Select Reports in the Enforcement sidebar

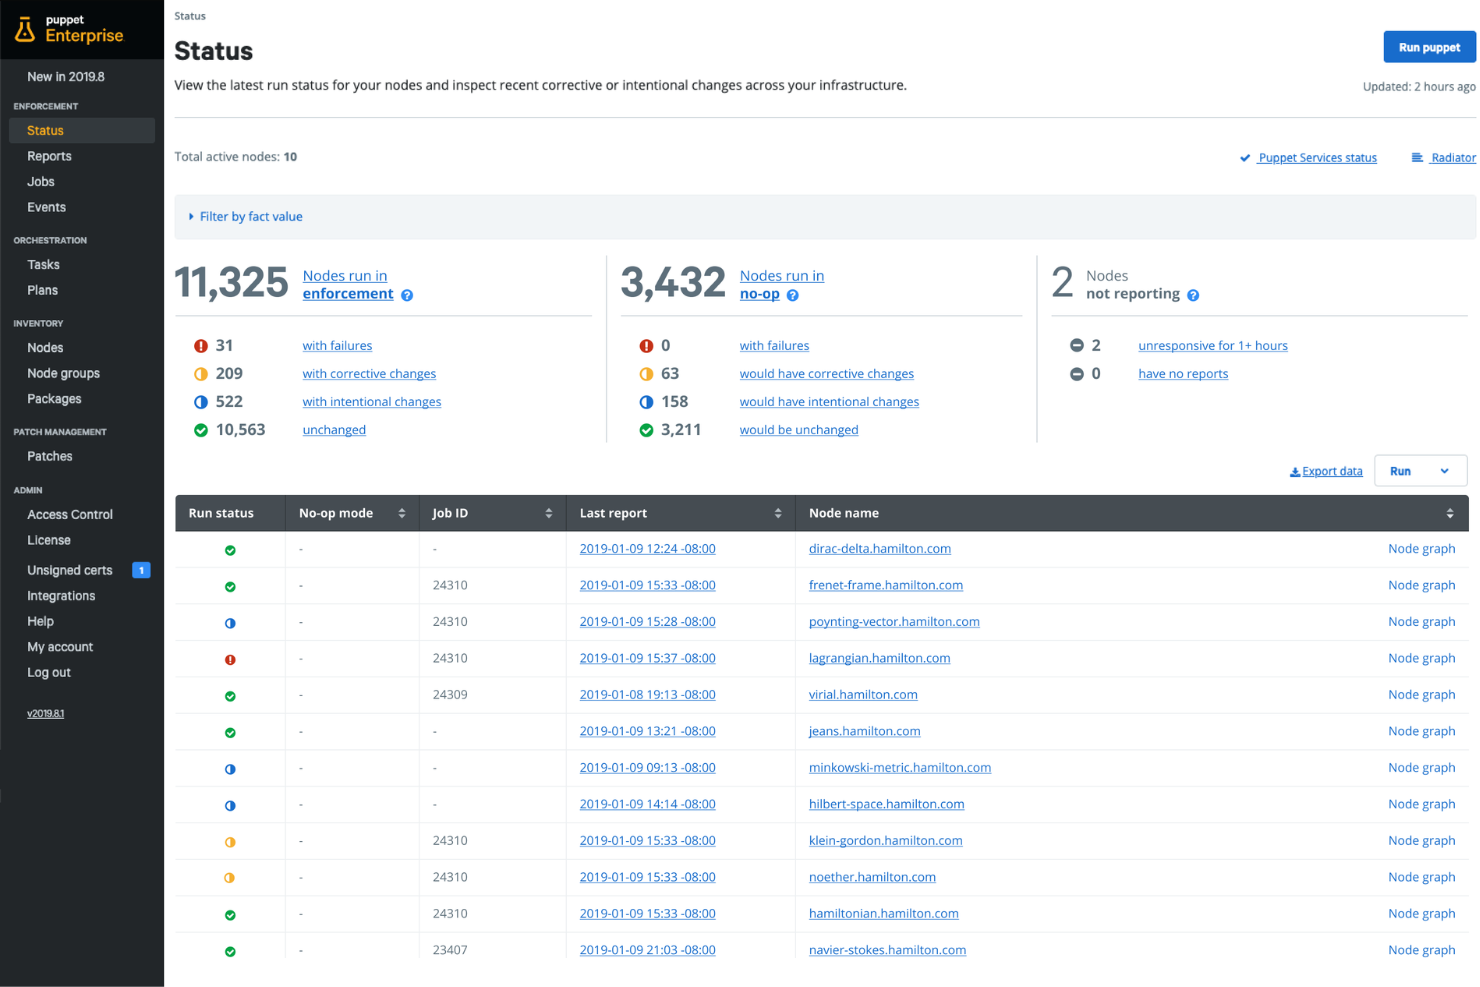49,156
